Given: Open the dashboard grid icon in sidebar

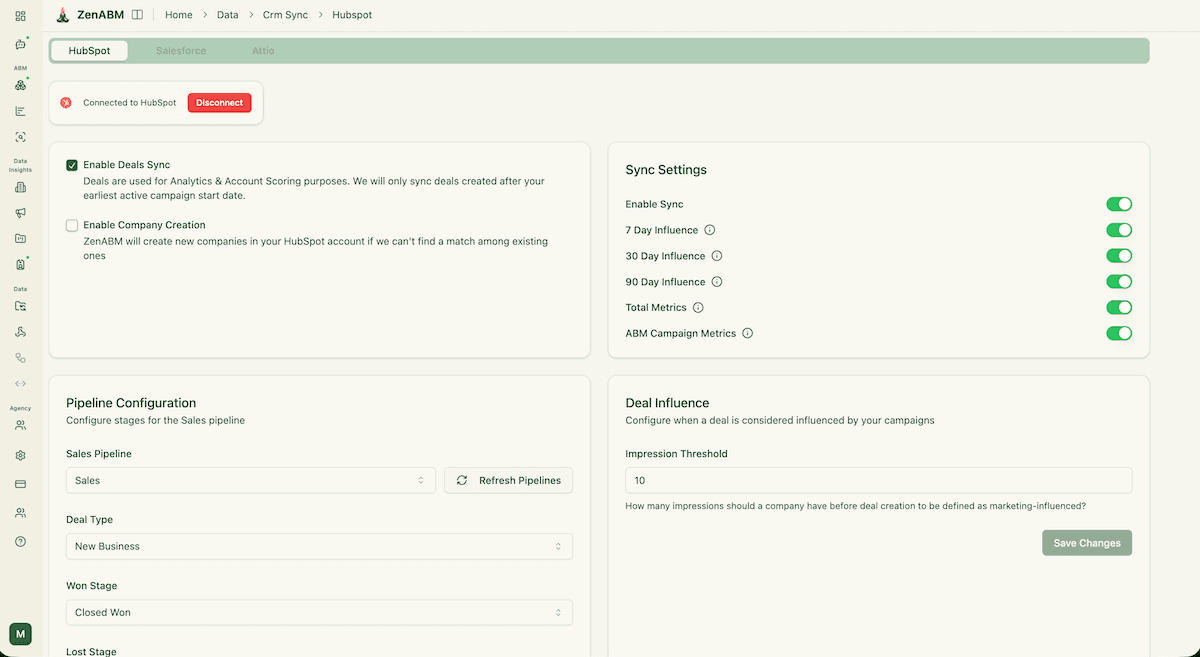Looking at the screenshot, I should (x=21, y=16).
